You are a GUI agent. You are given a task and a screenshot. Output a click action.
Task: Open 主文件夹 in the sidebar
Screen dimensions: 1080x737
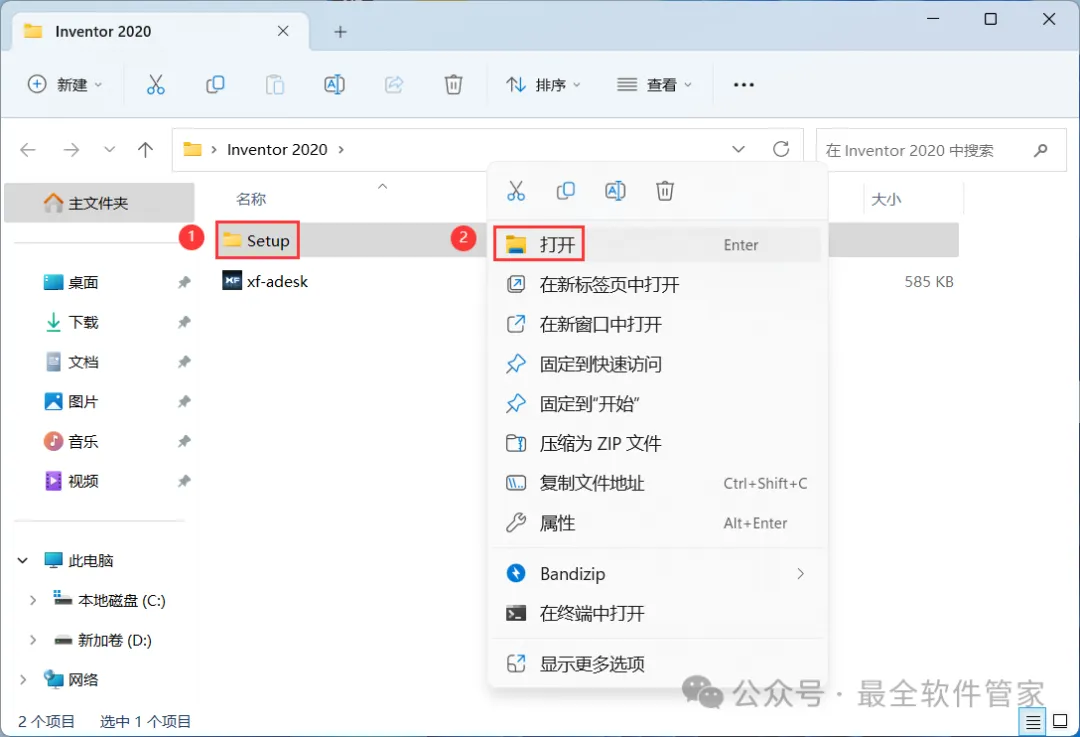99,203
